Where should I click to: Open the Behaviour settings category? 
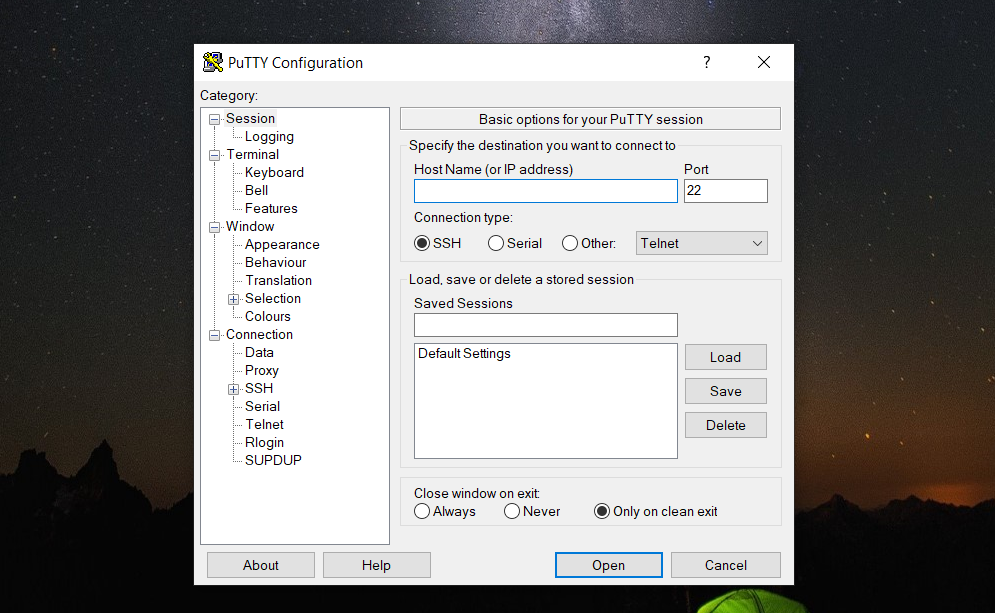275,262
